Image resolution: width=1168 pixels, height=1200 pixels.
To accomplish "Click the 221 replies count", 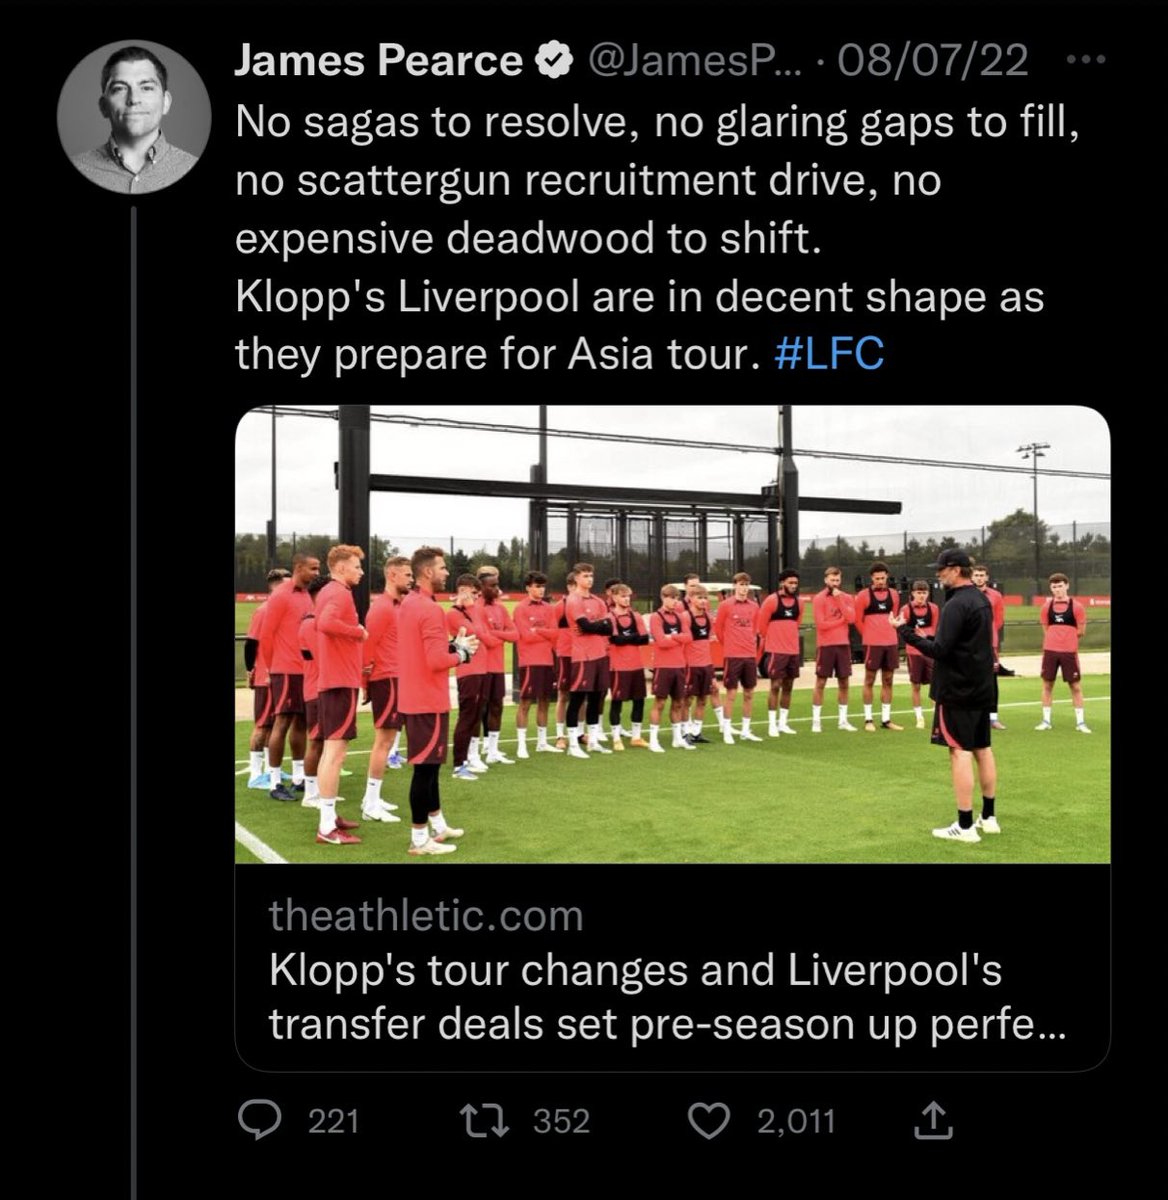I will point(333,1121).
